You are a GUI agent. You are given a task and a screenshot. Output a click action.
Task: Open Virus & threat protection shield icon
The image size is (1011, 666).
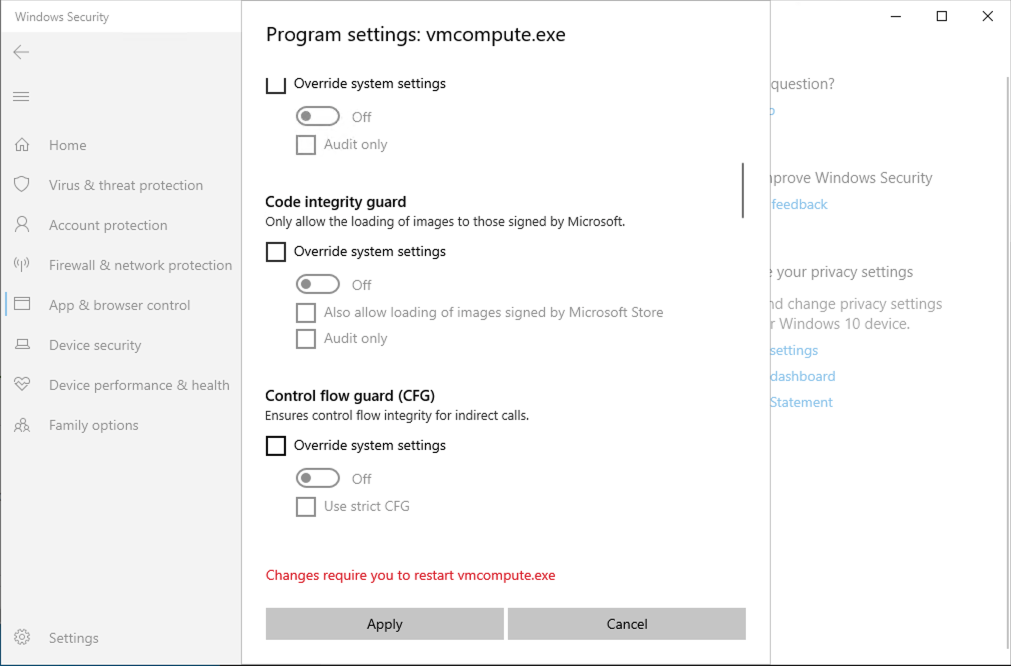[22, 185]
